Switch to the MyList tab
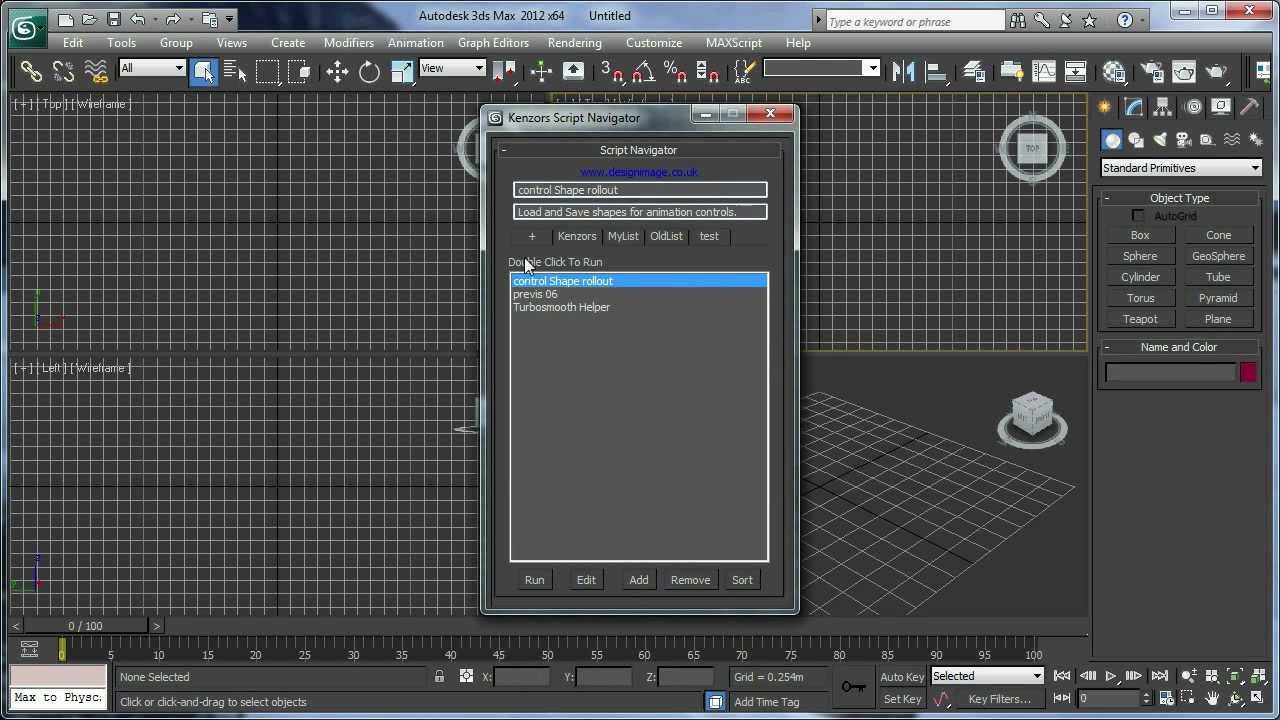Screen dimensions: 1280x720 point(623,236)
